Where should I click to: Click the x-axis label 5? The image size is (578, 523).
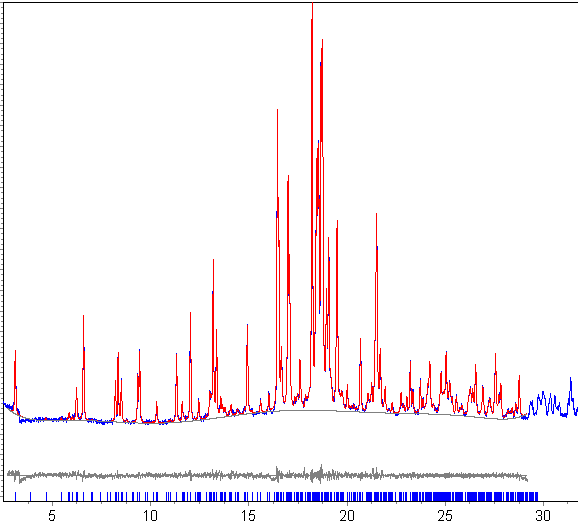[x=52, y=515]
